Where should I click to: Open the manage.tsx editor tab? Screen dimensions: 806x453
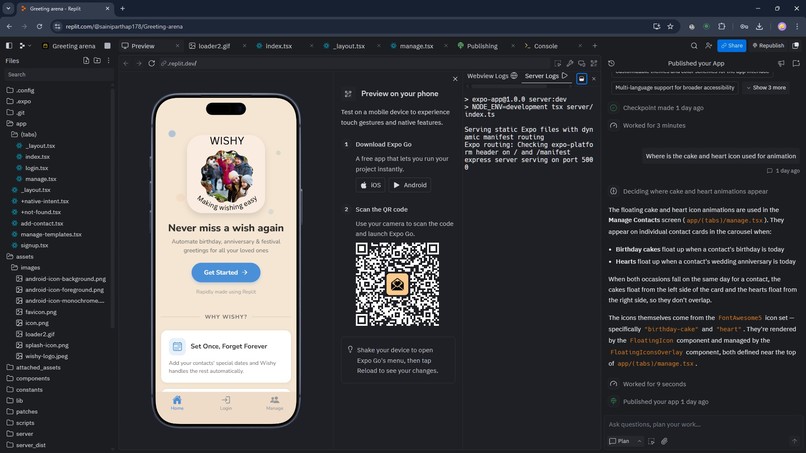coord(416,46)
